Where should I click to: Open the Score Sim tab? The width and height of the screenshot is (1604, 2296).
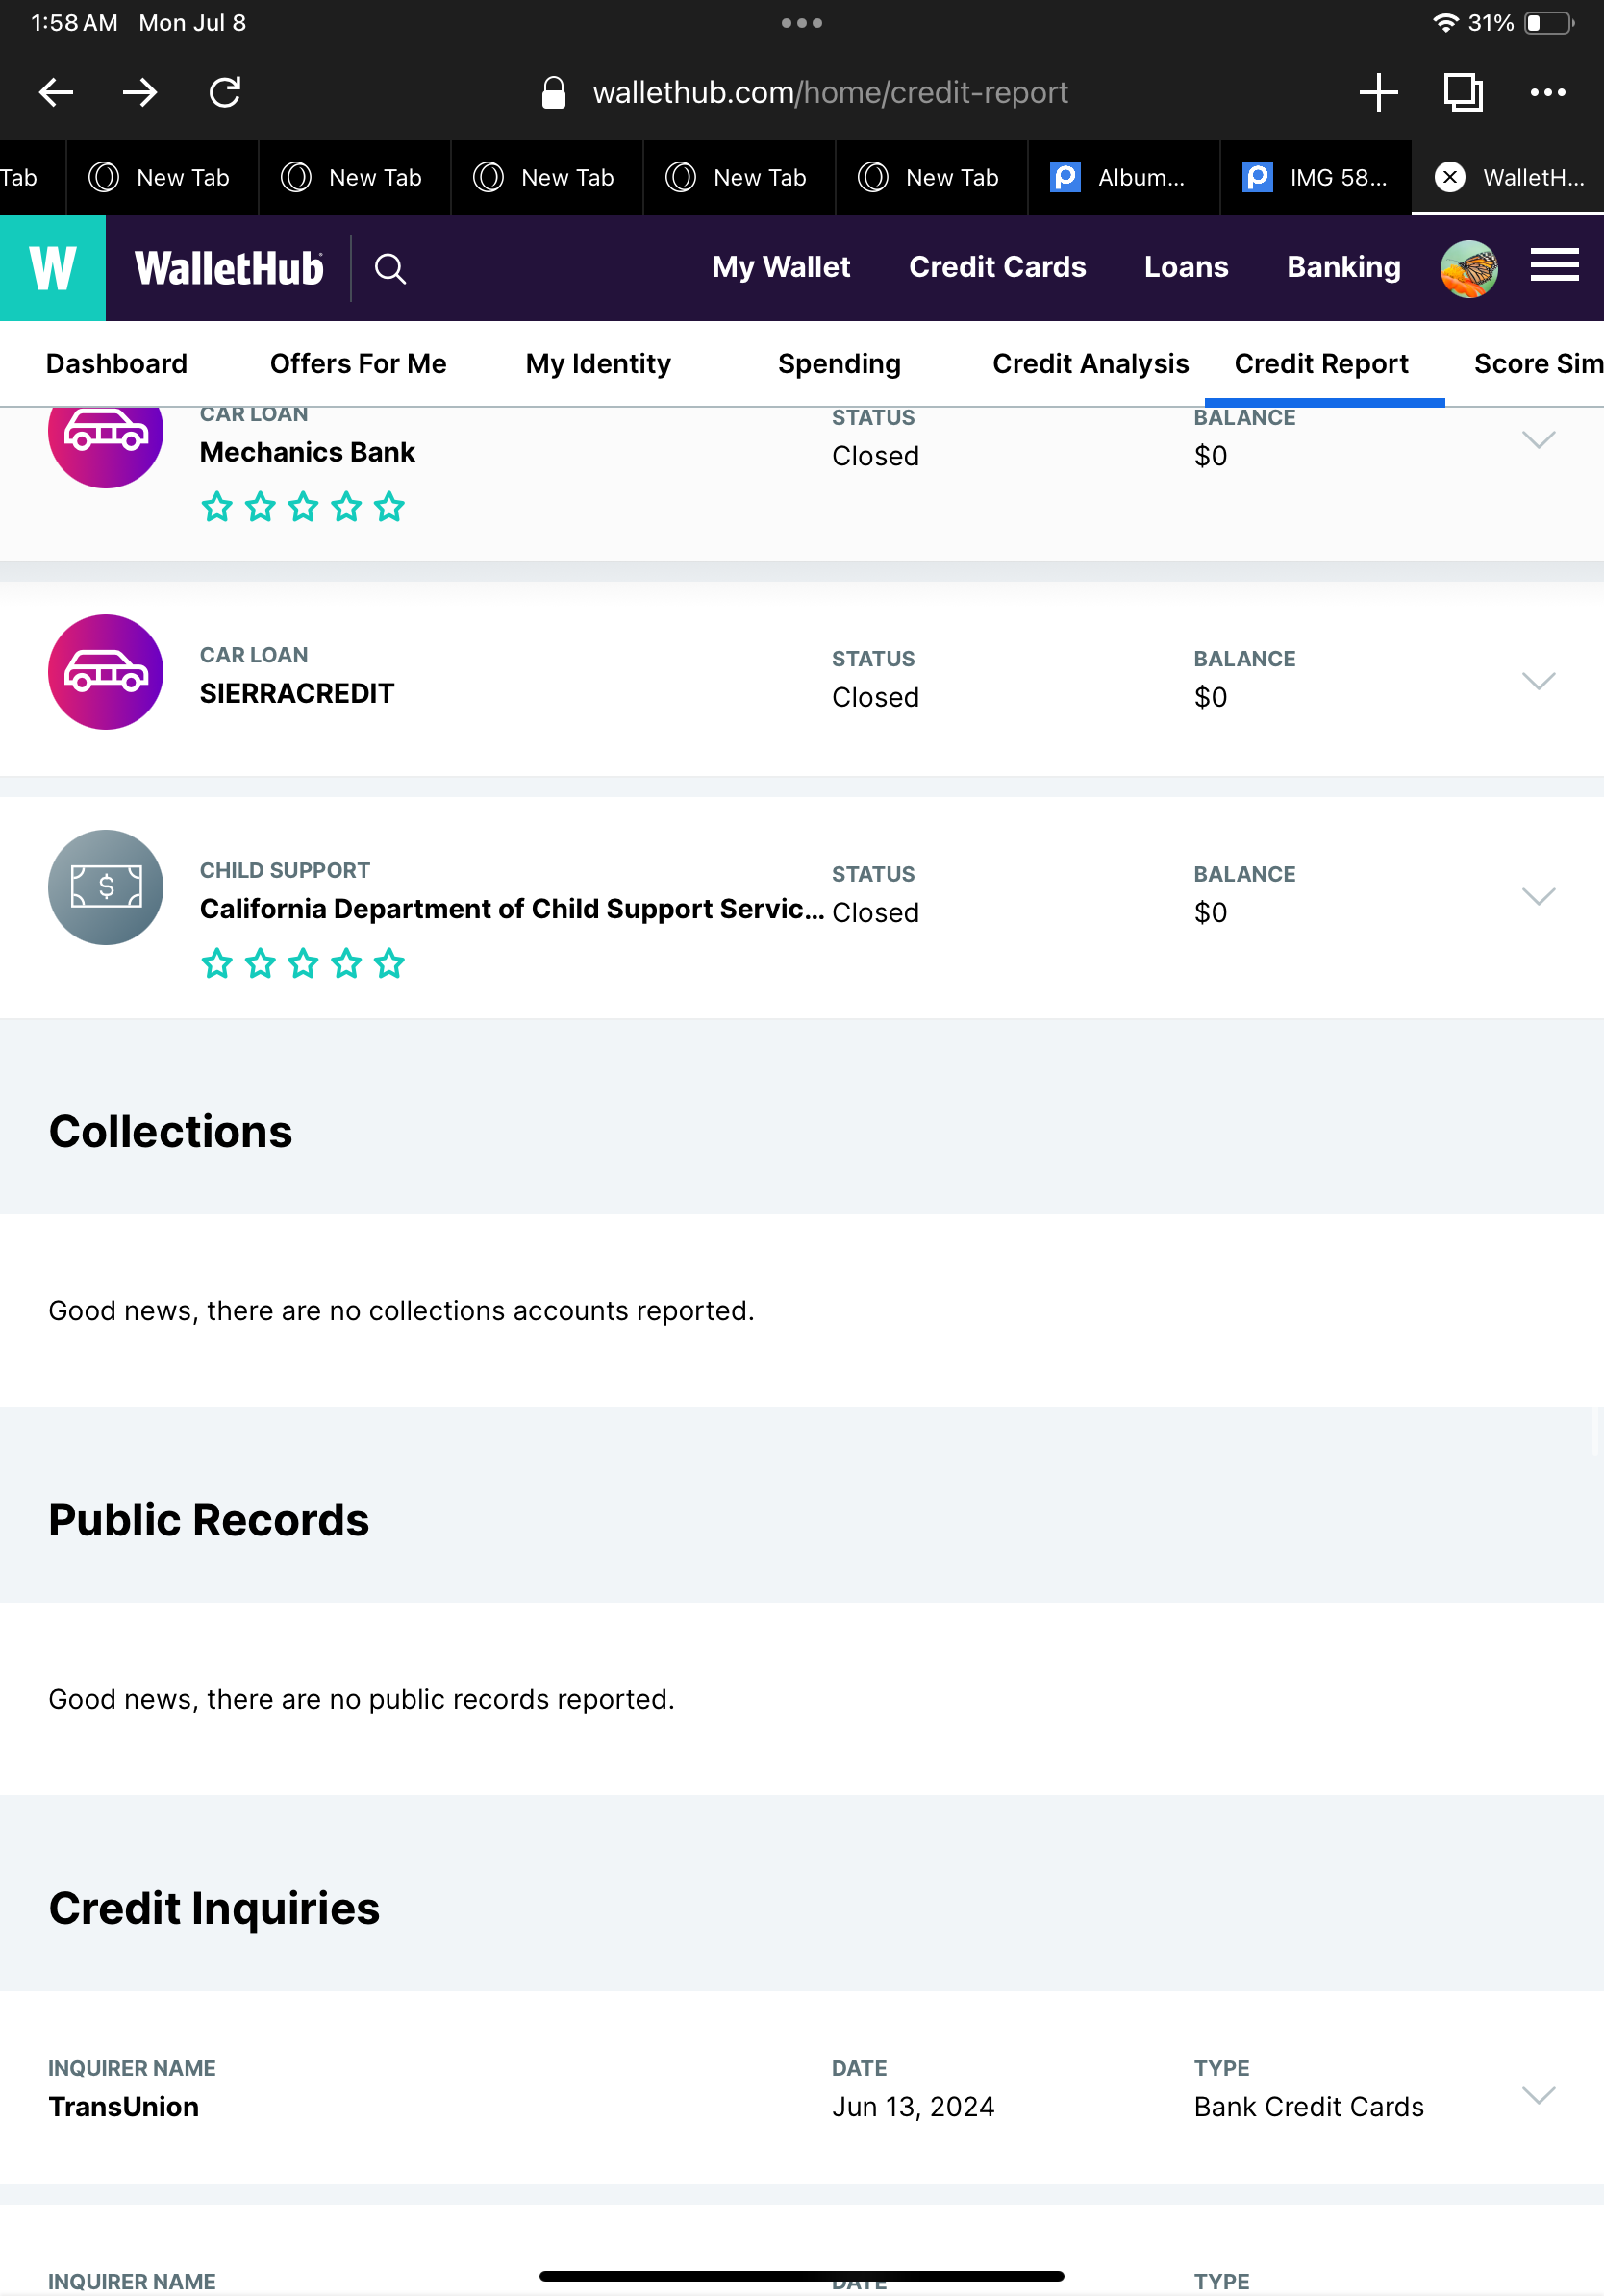pyautogui.click(x=1538, y=364)
